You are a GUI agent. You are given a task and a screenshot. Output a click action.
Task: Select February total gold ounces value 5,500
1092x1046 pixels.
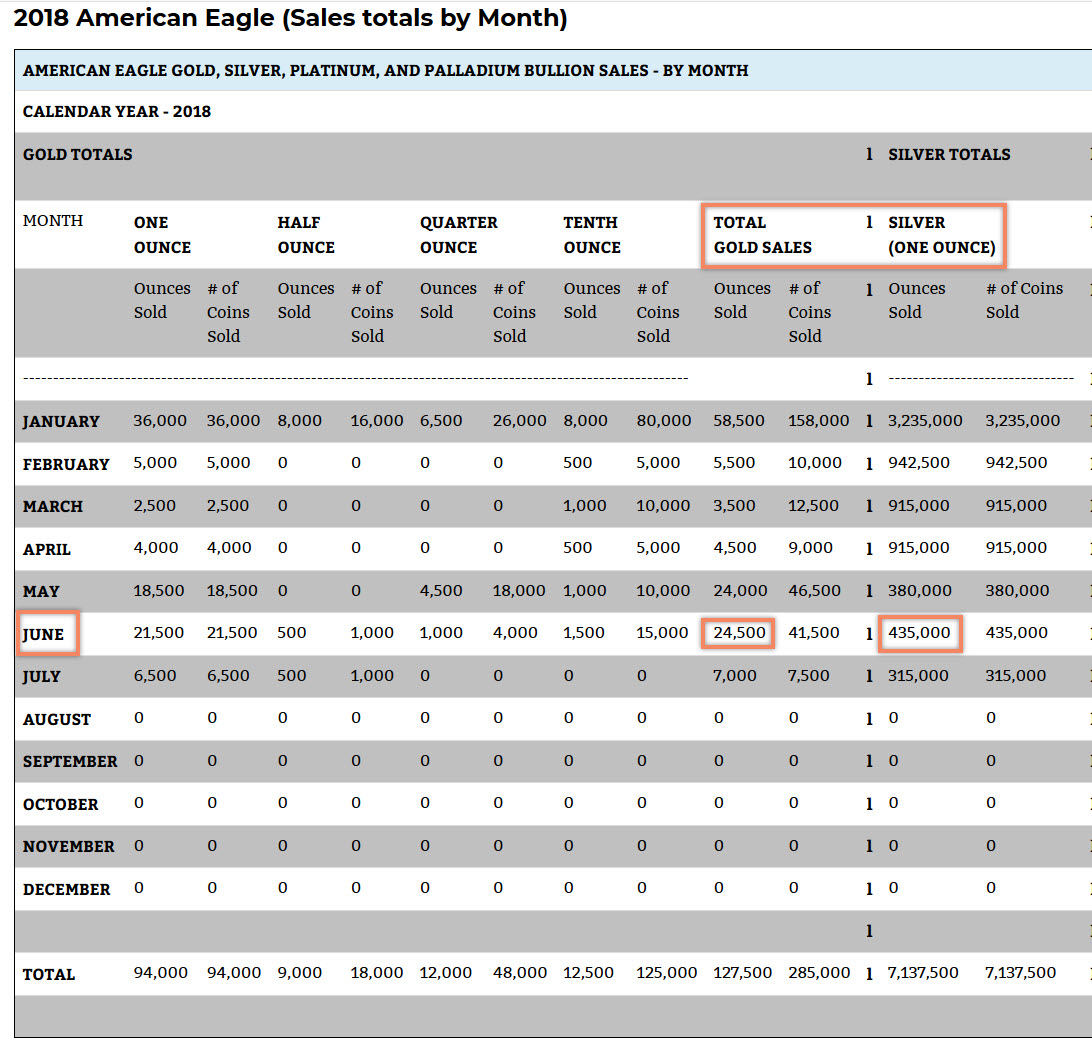734,463
